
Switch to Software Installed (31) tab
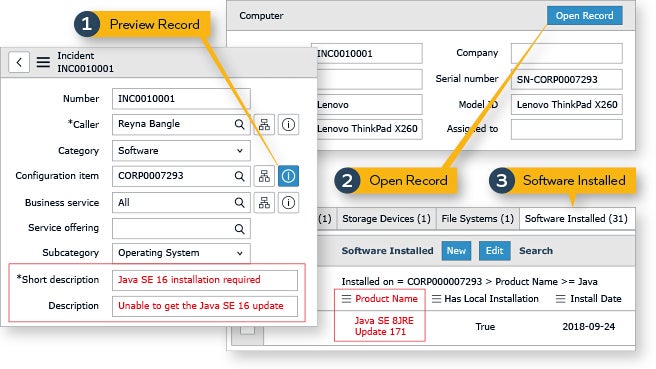tap(576, 218)
